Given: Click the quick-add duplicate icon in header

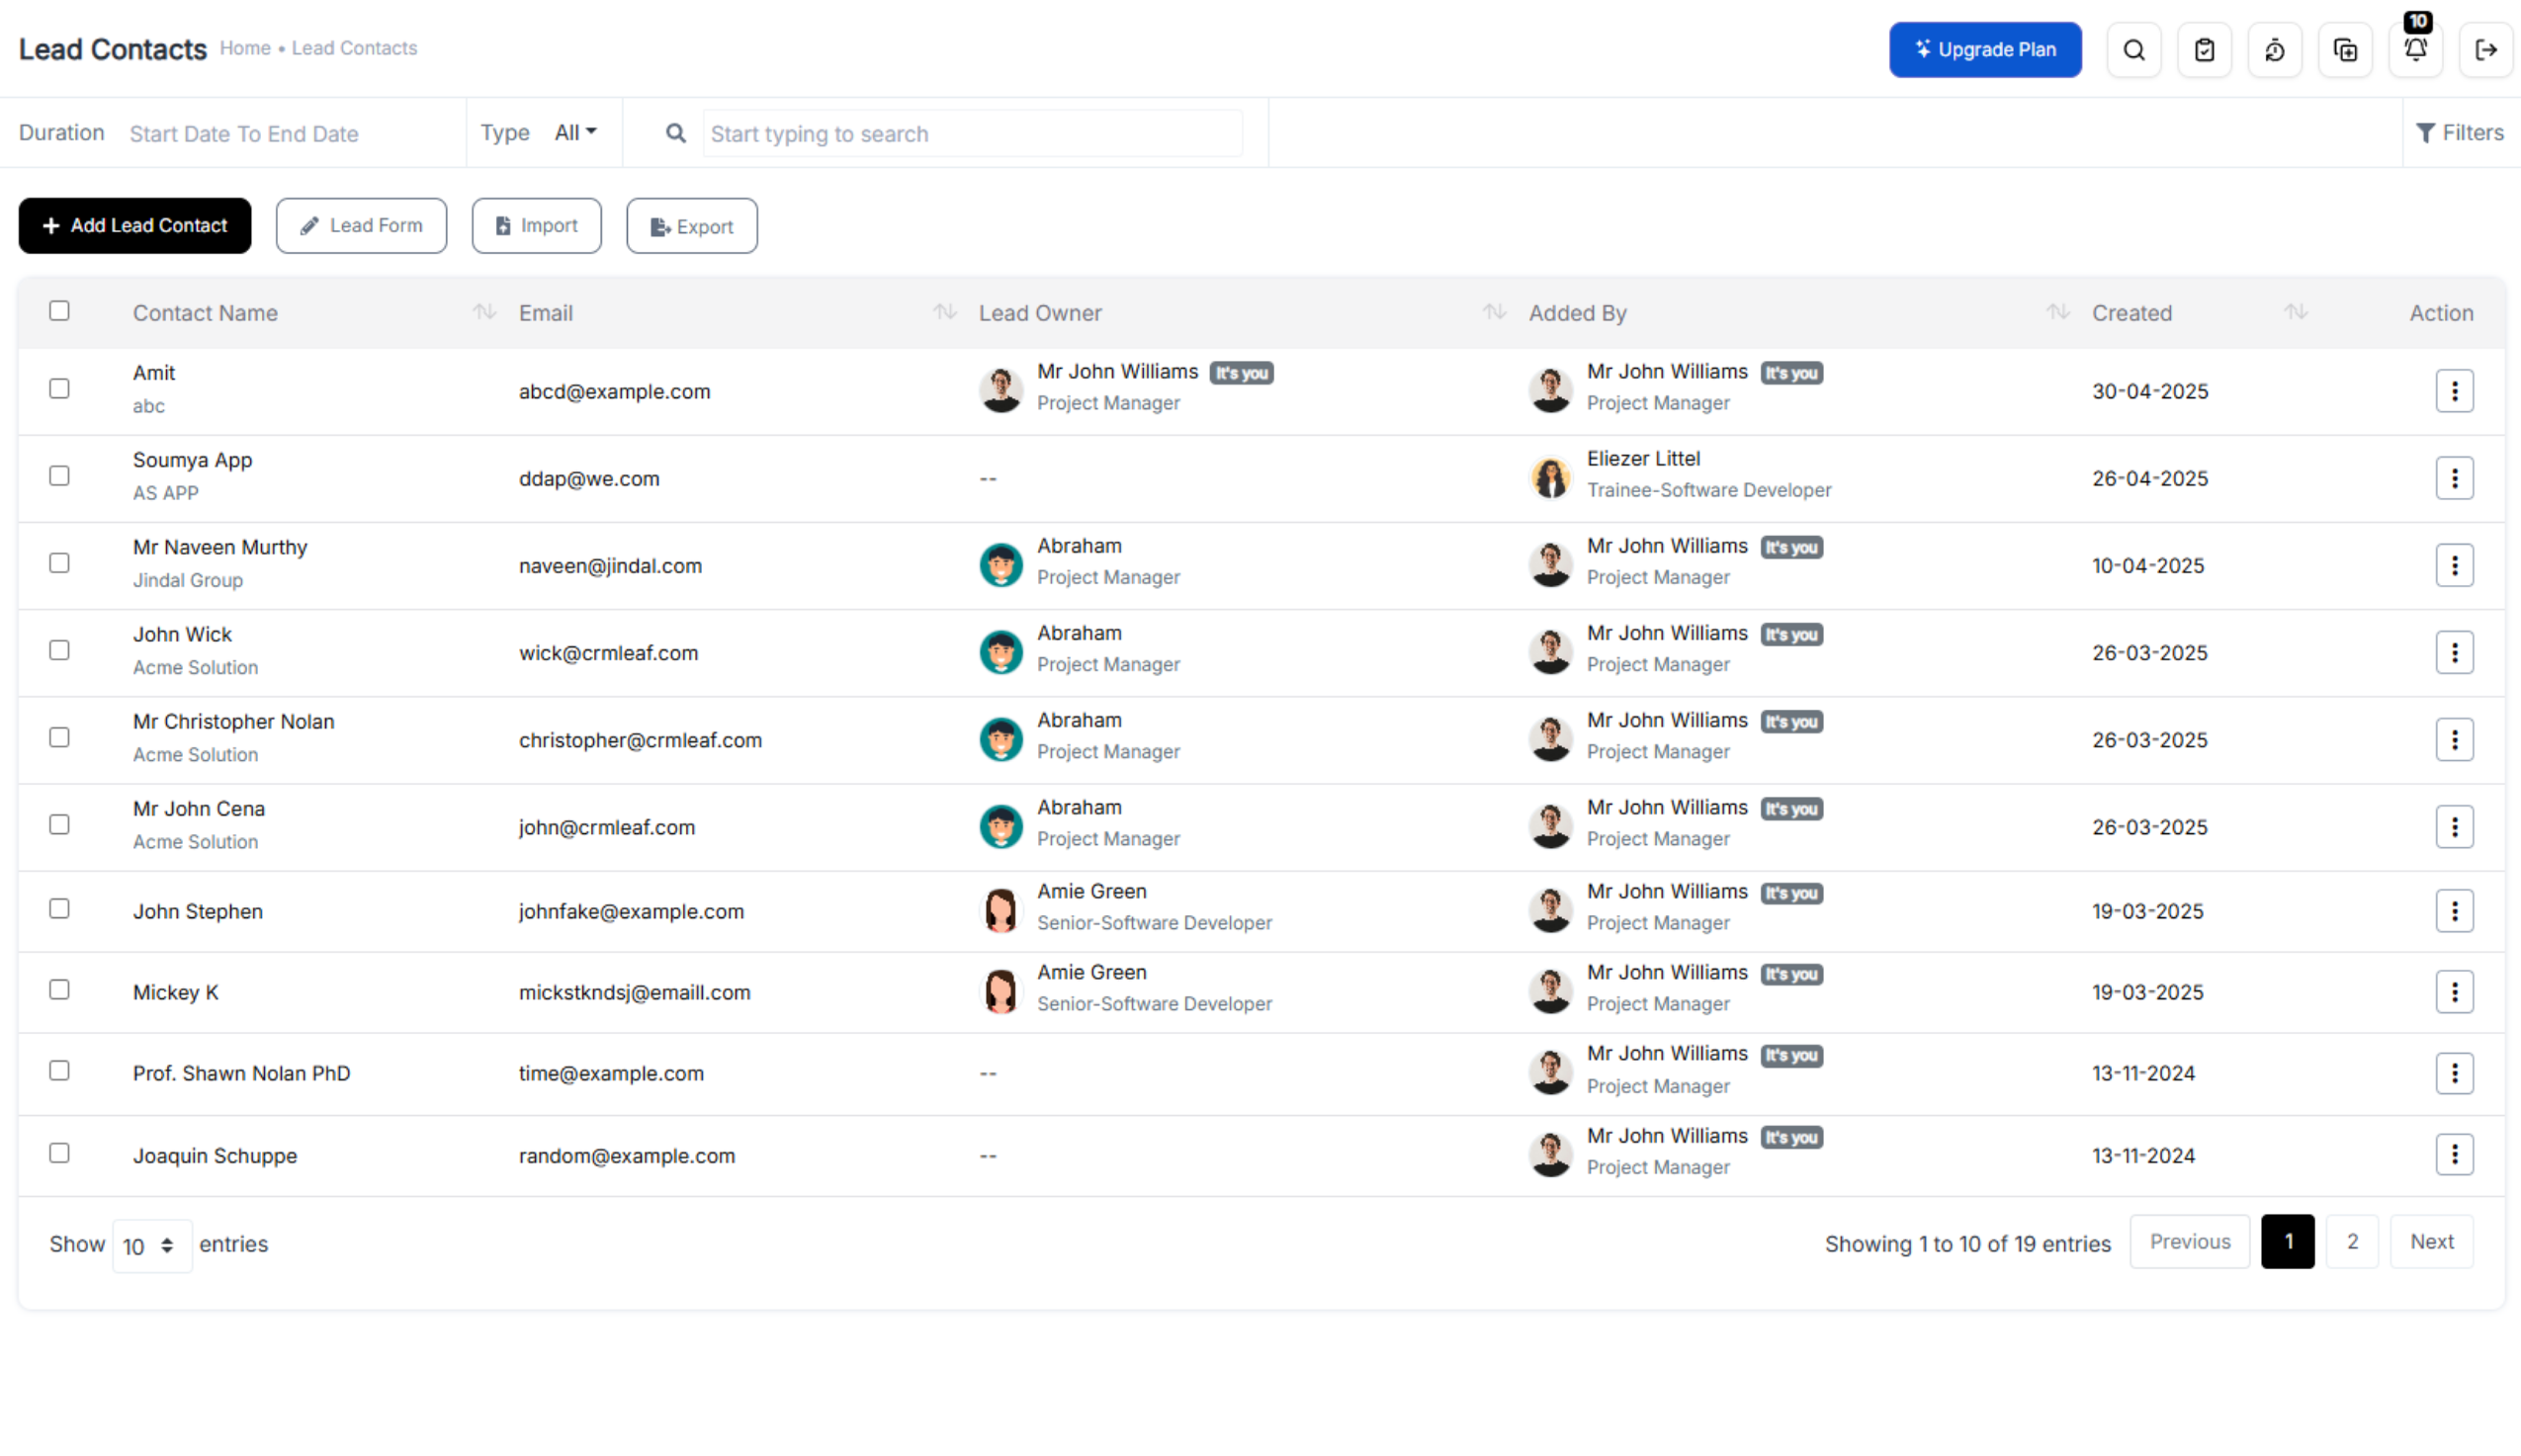Looking at the screenshot, I should pyautogui.click(x=2345, y=50).
